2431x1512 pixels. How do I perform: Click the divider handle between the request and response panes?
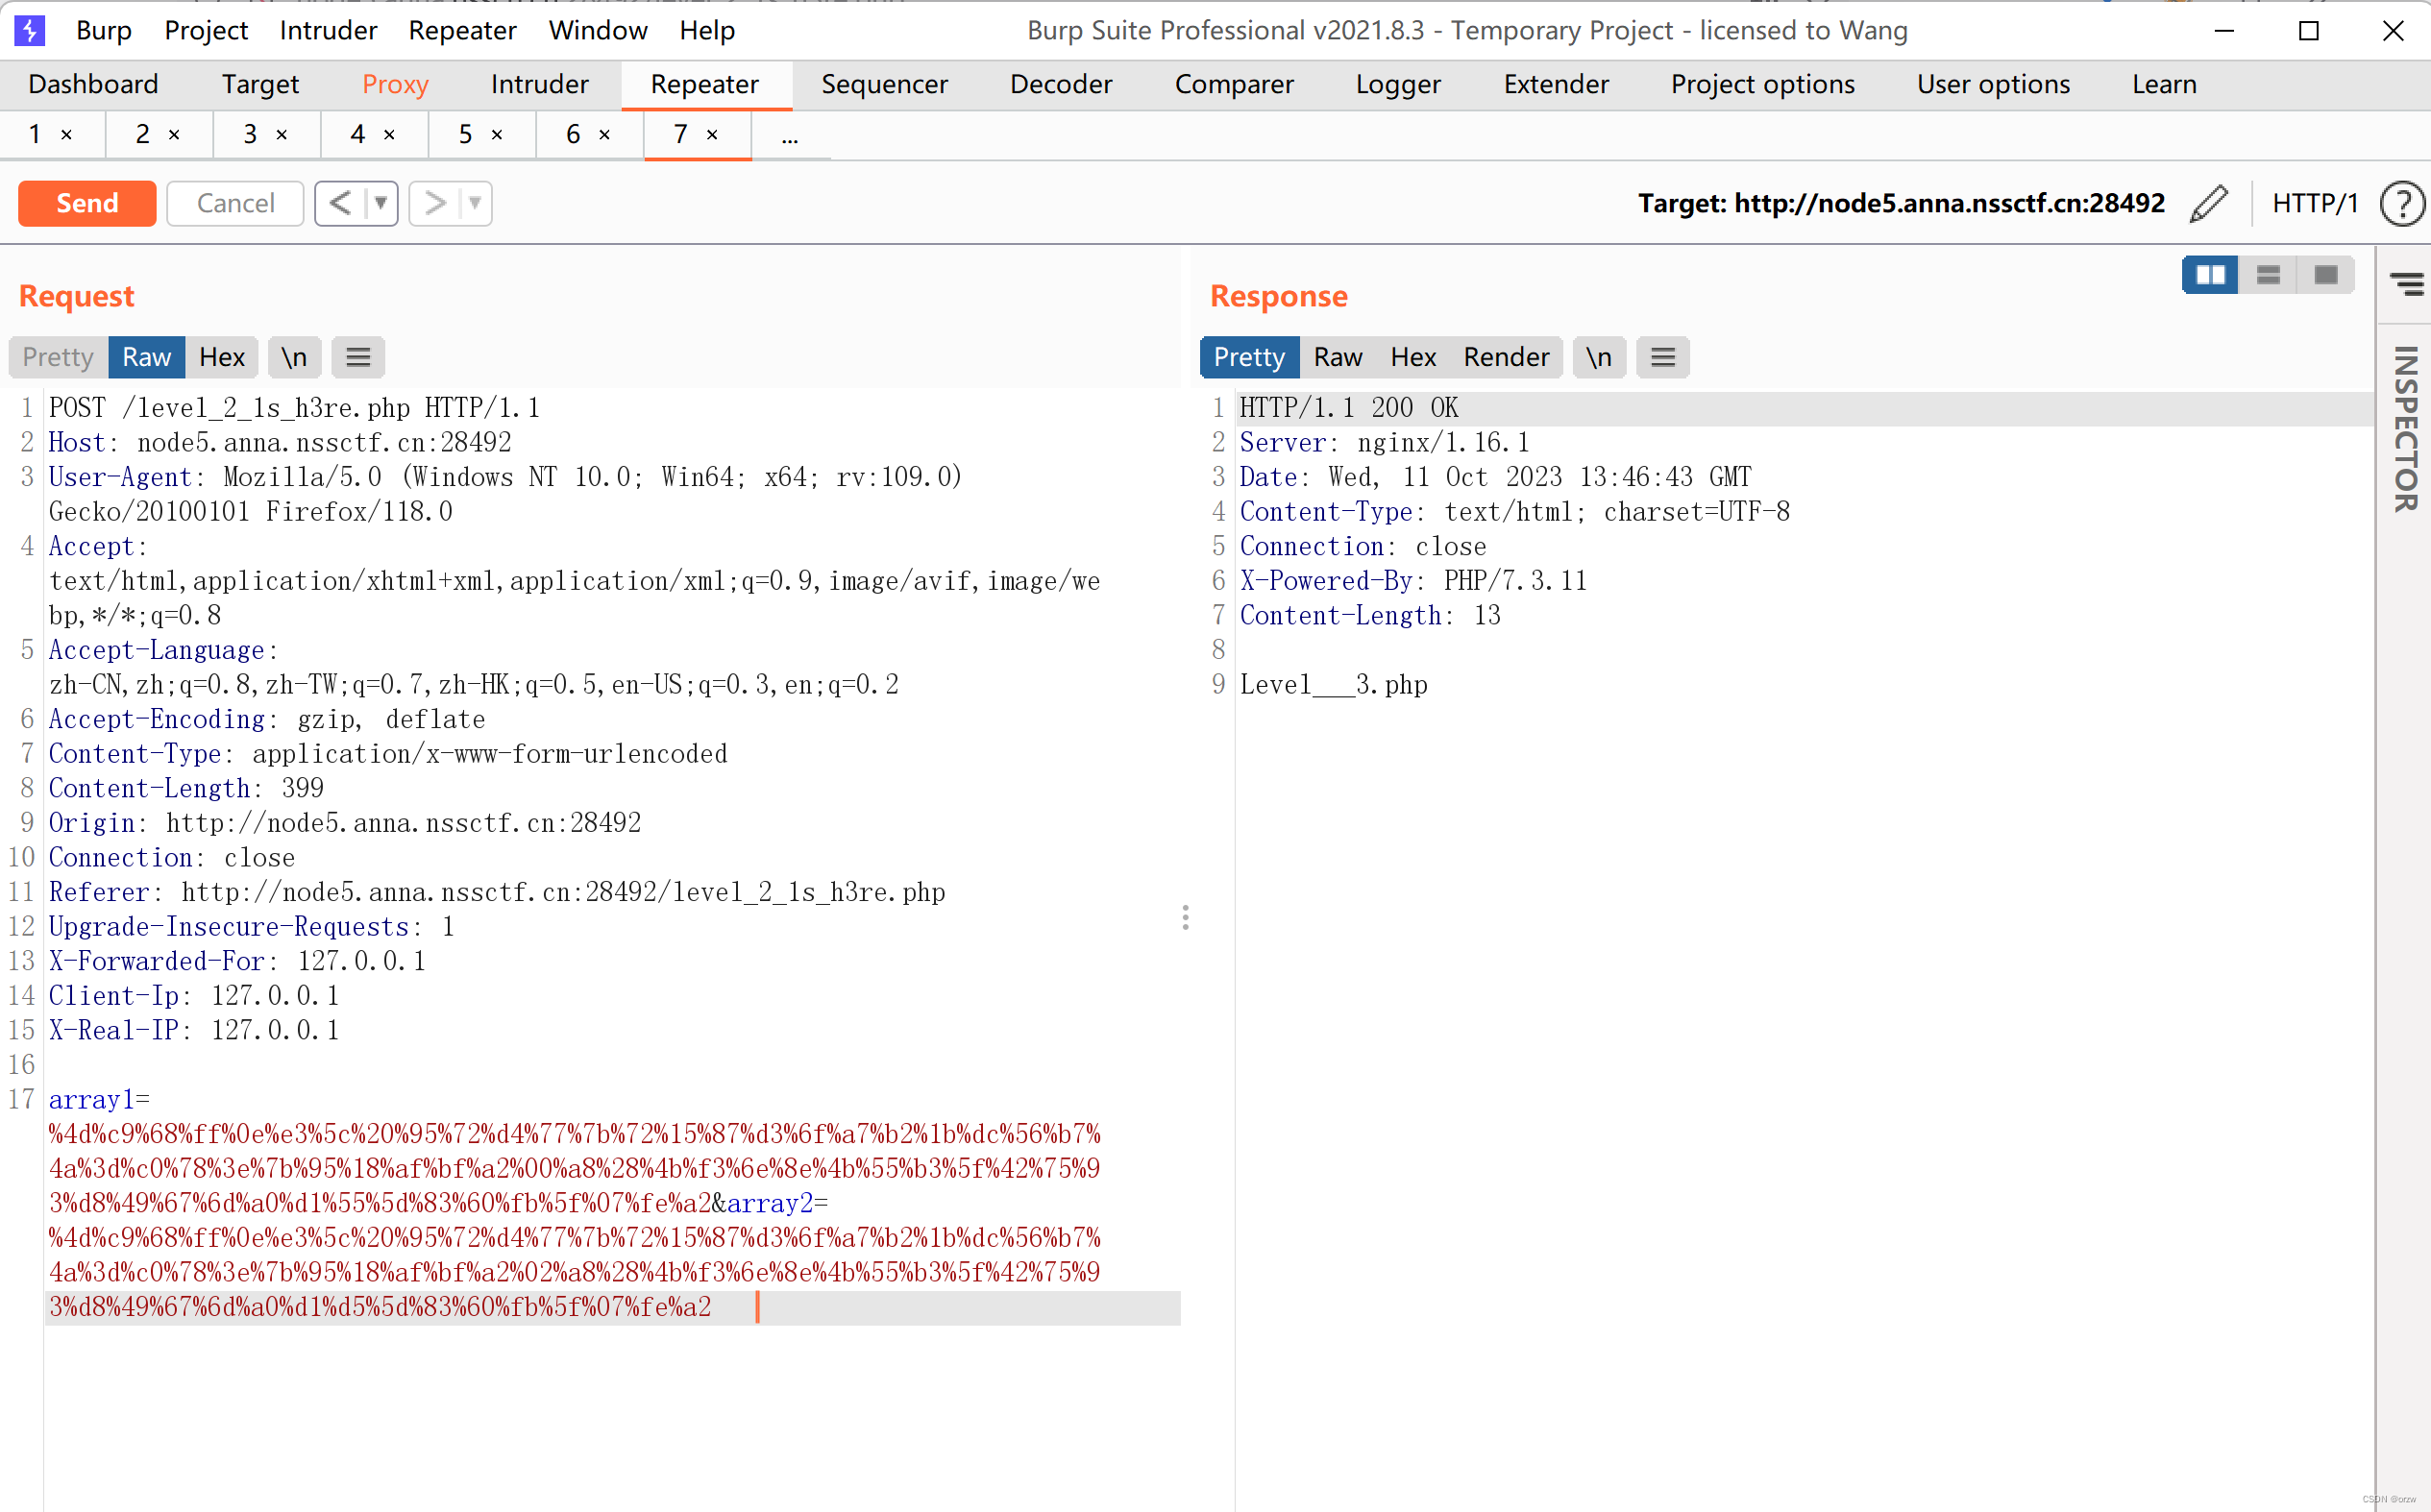[x=1185, y=917]
